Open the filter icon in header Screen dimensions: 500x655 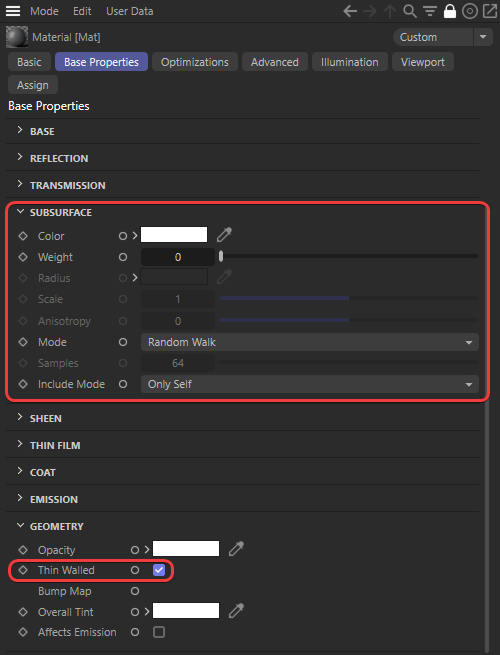point(430,11)
